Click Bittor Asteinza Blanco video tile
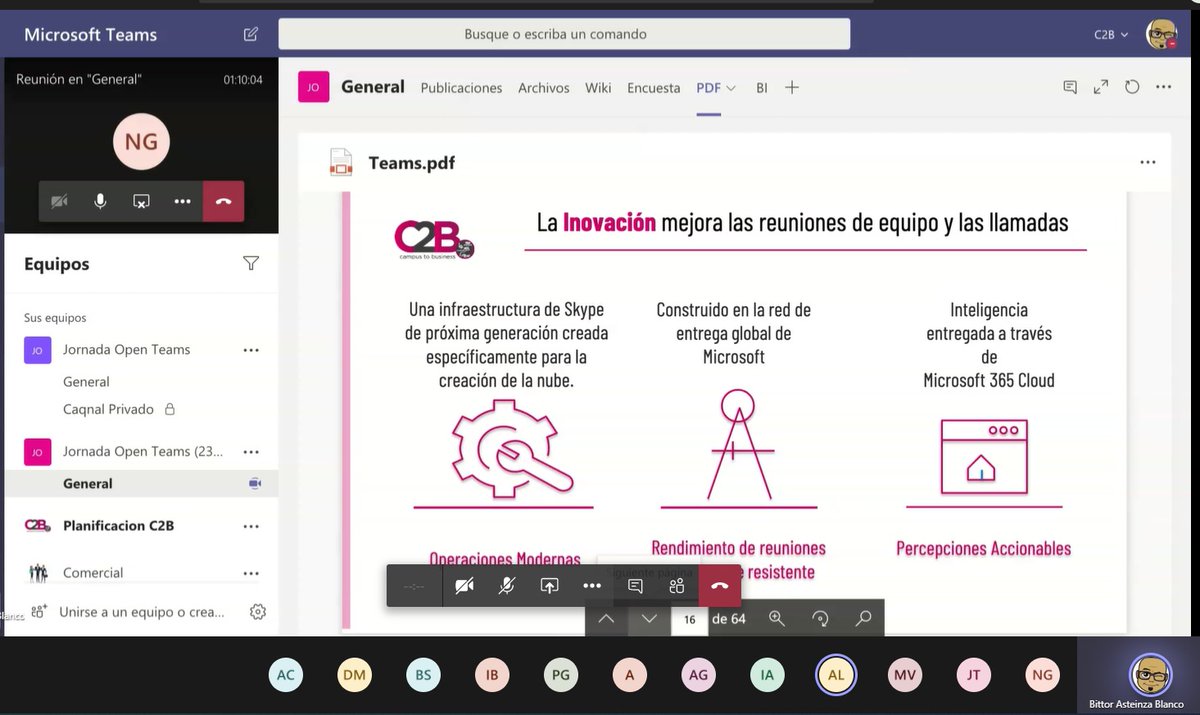 pyautogui.click(x=1138, y=677)
